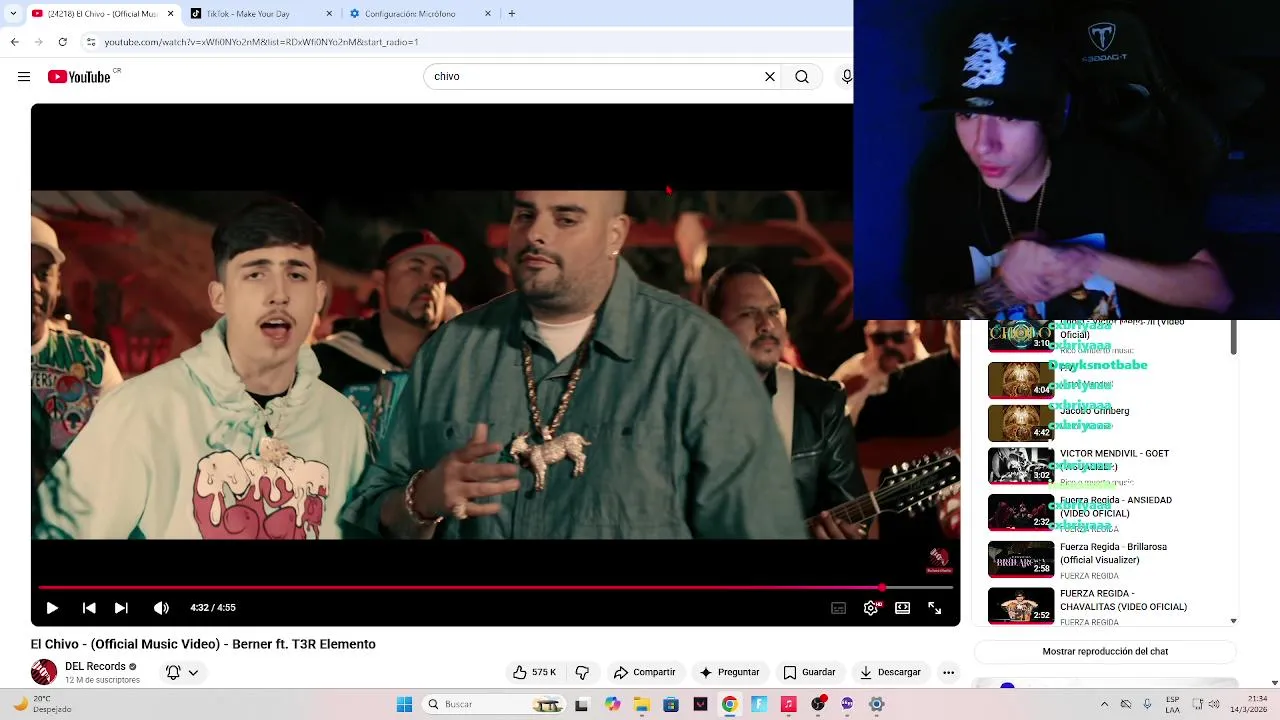This screenshot has height=720, width=1280.
Task: Open the Jacobo Grinberg video thumbnail
Action: coord(1021,423)
